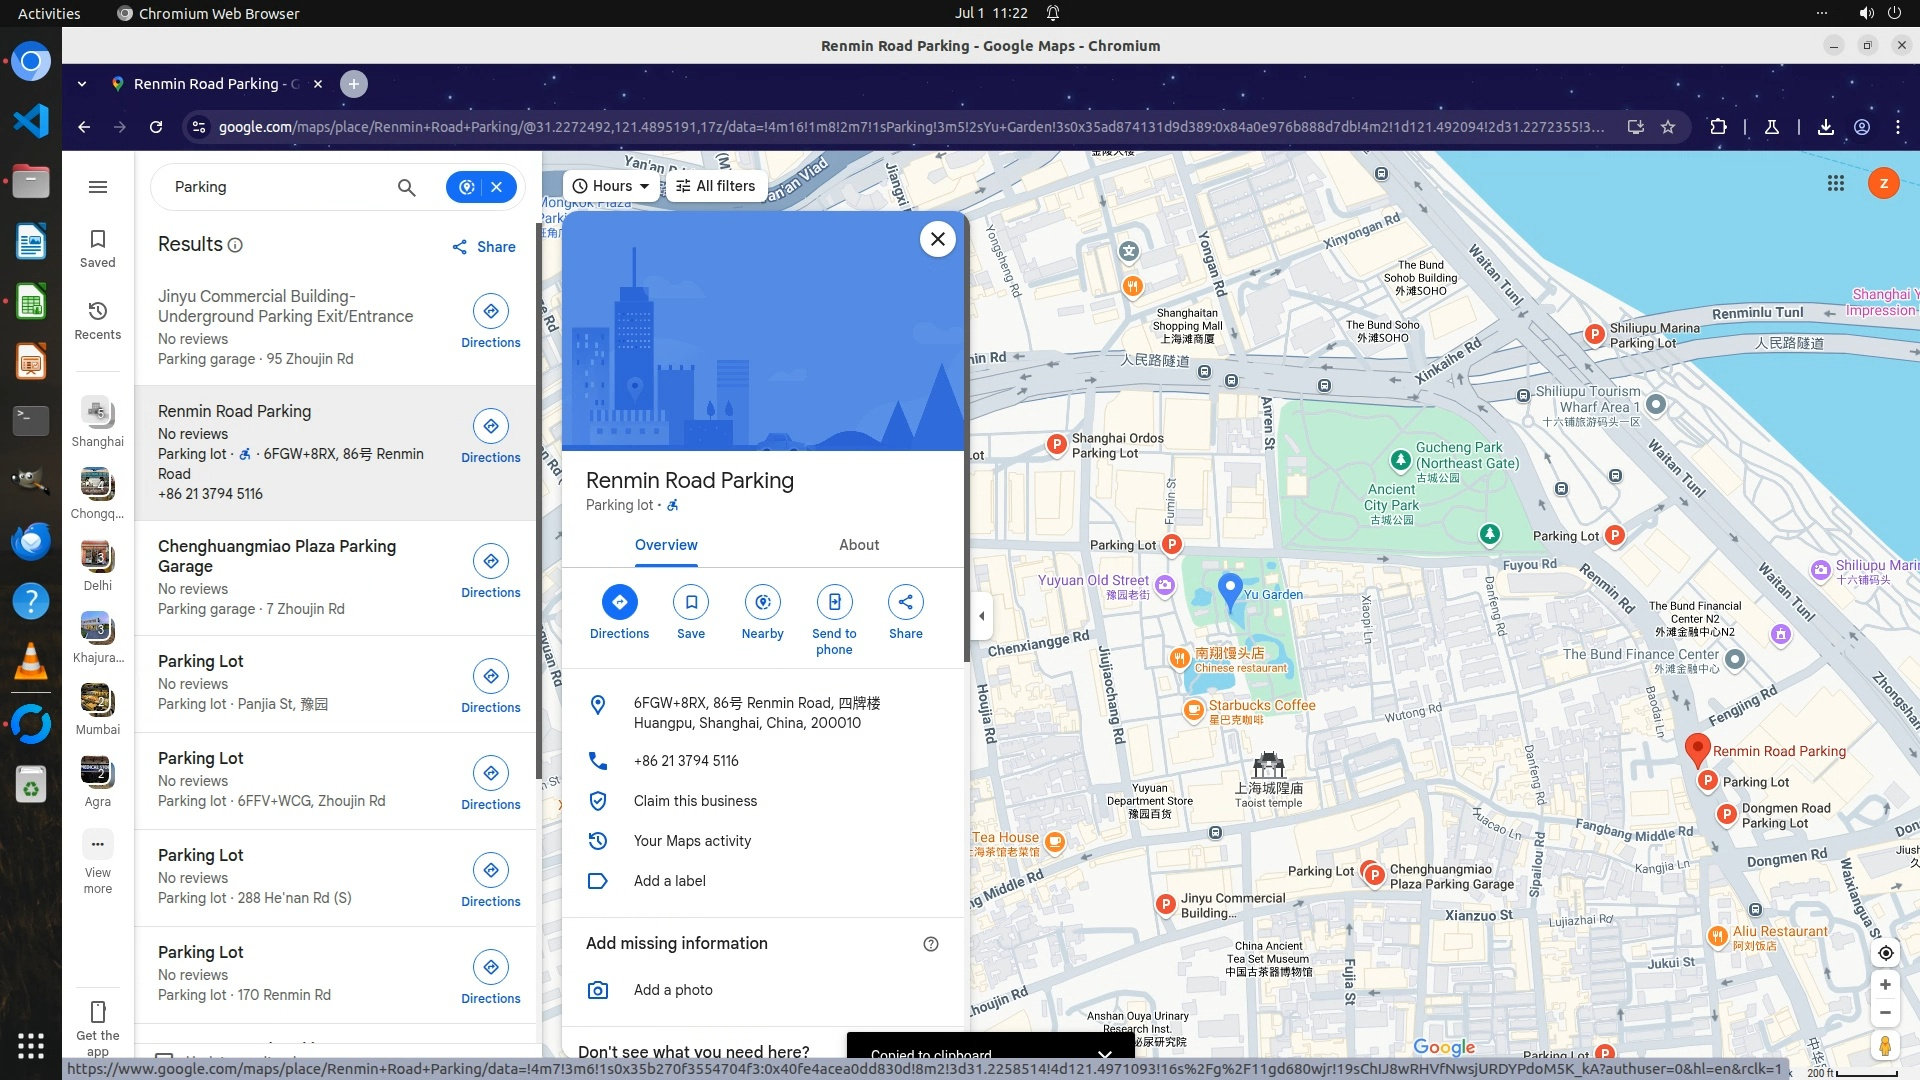Click the Directions icon in place panel
The height and width of the screenshot is (1080, 1920).
[619, 602]
